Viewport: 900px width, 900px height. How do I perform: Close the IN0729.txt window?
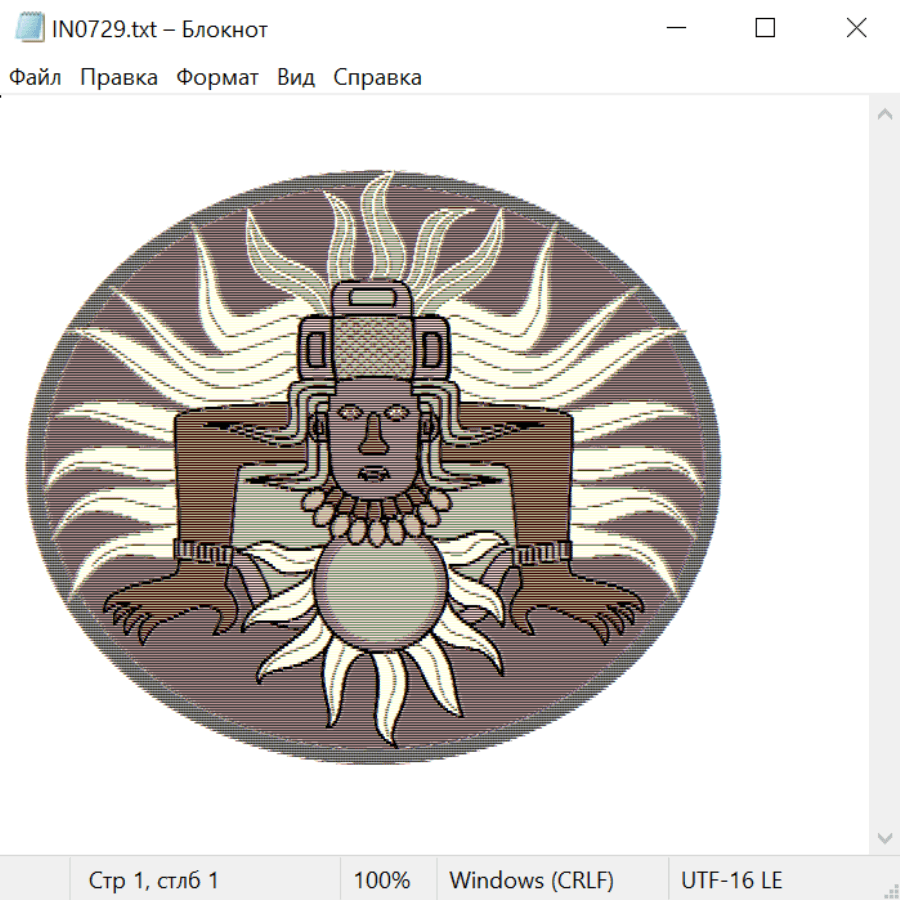pos(856,29)
